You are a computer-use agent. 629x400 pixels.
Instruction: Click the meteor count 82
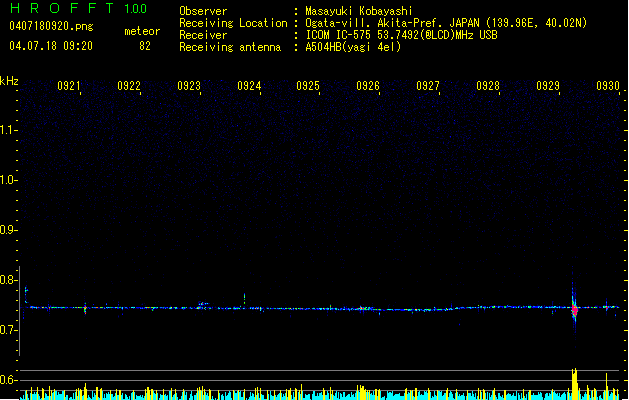pos(145,46)
